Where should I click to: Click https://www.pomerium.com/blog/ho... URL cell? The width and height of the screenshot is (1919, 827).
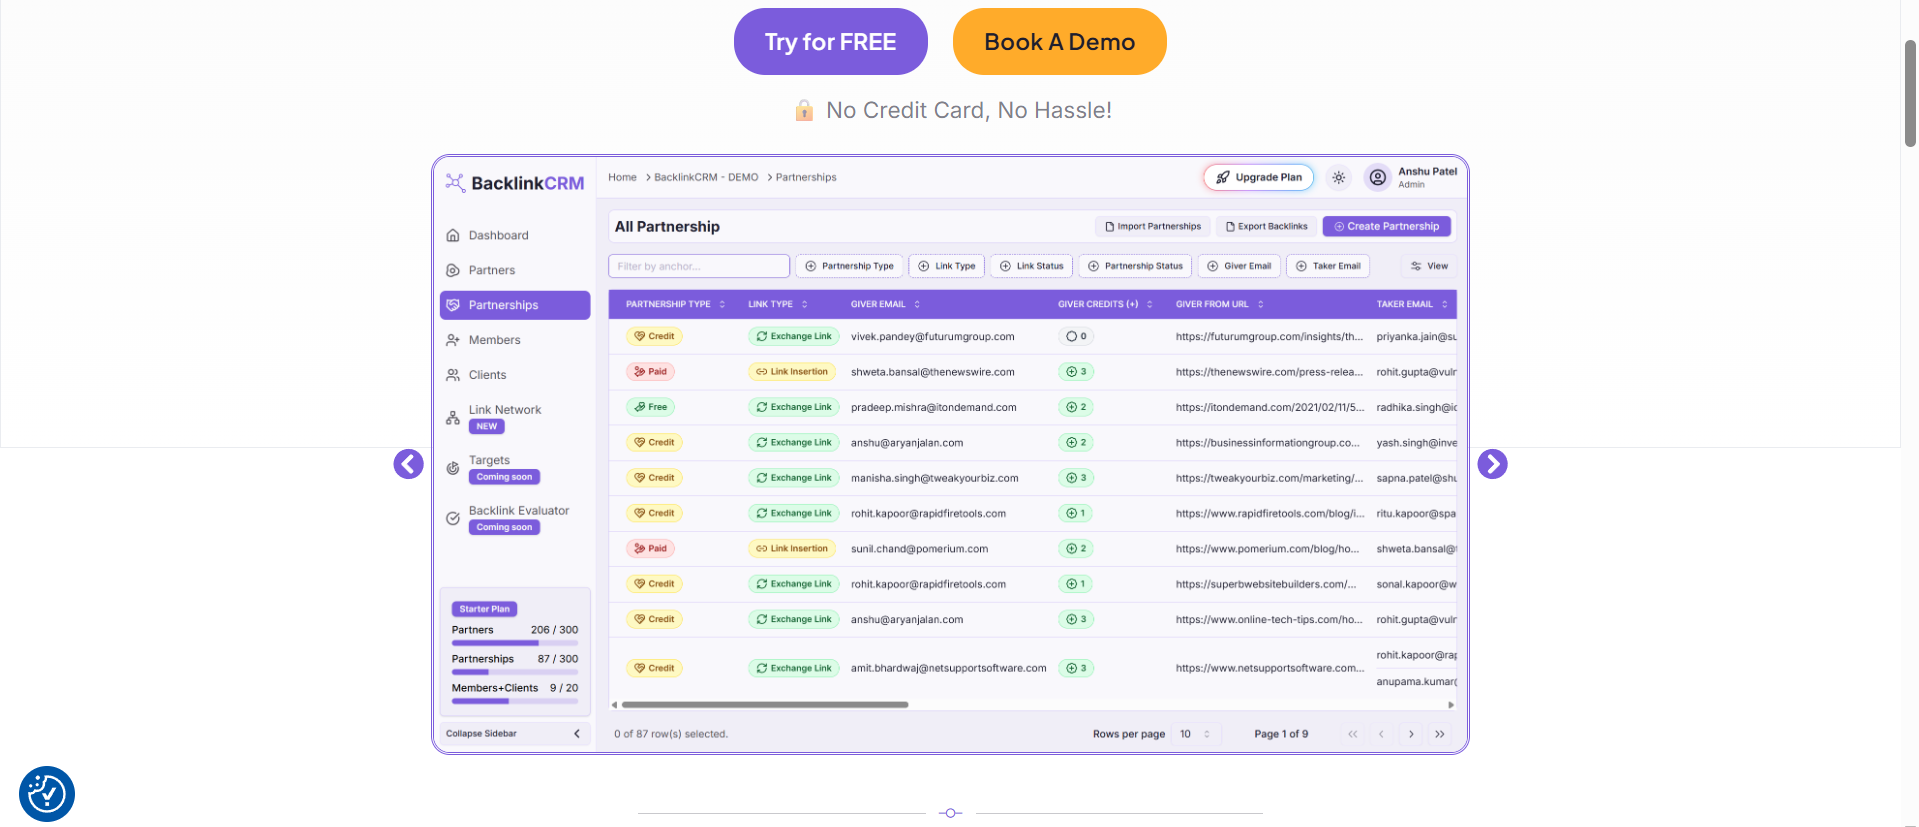(x=1267, y=548)
